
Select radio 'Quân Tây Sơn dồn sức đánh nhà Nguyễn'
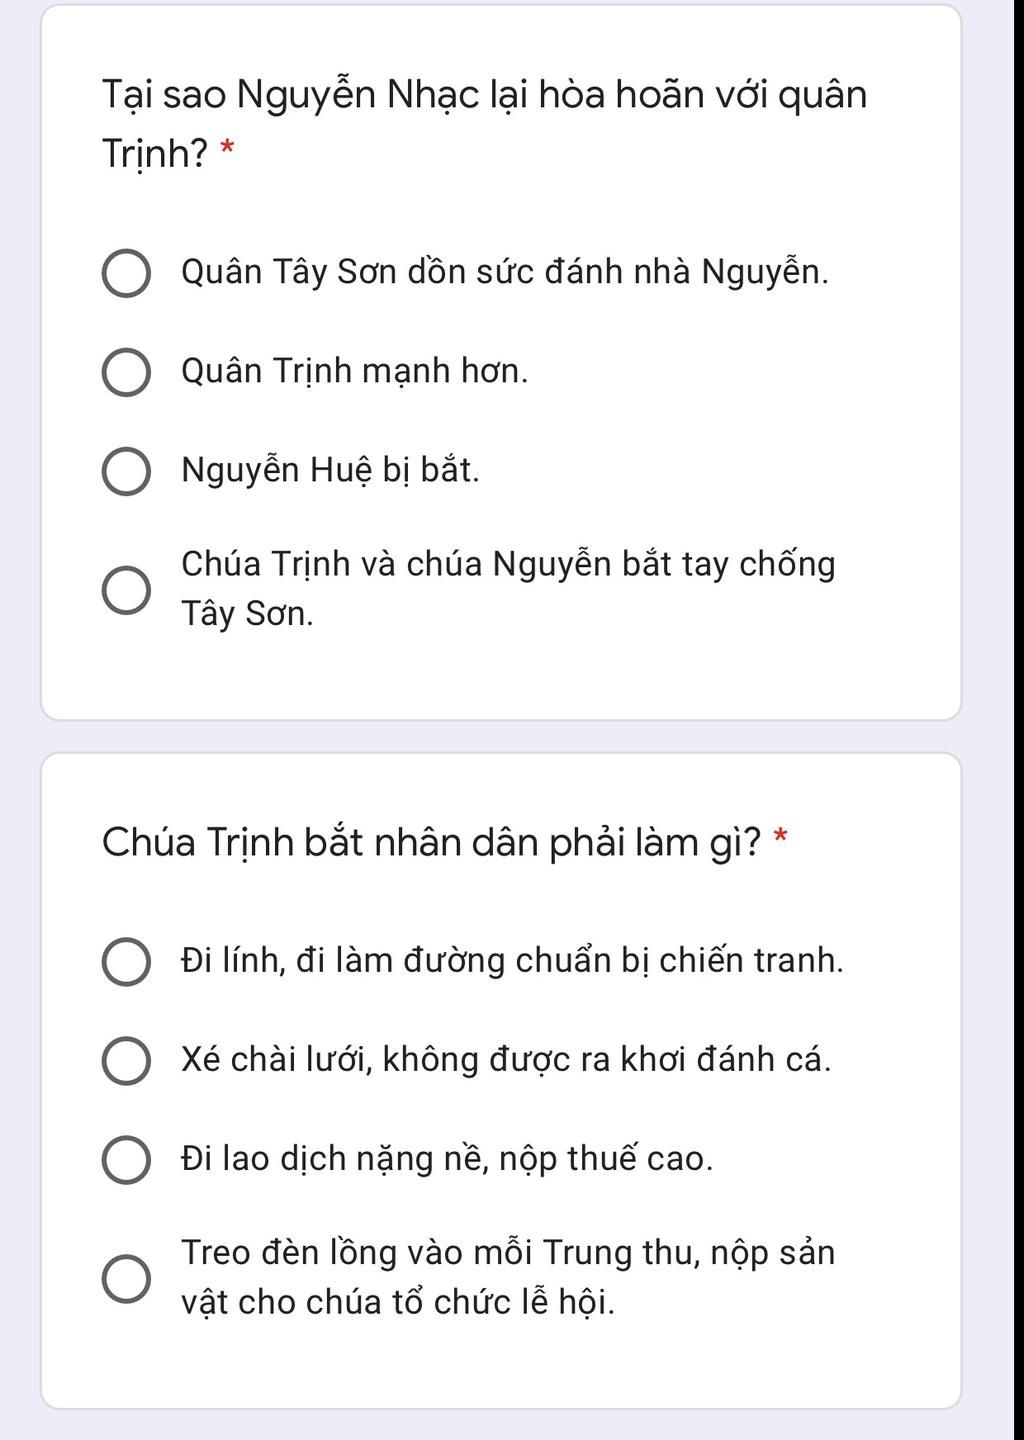[x=127, y=274]
